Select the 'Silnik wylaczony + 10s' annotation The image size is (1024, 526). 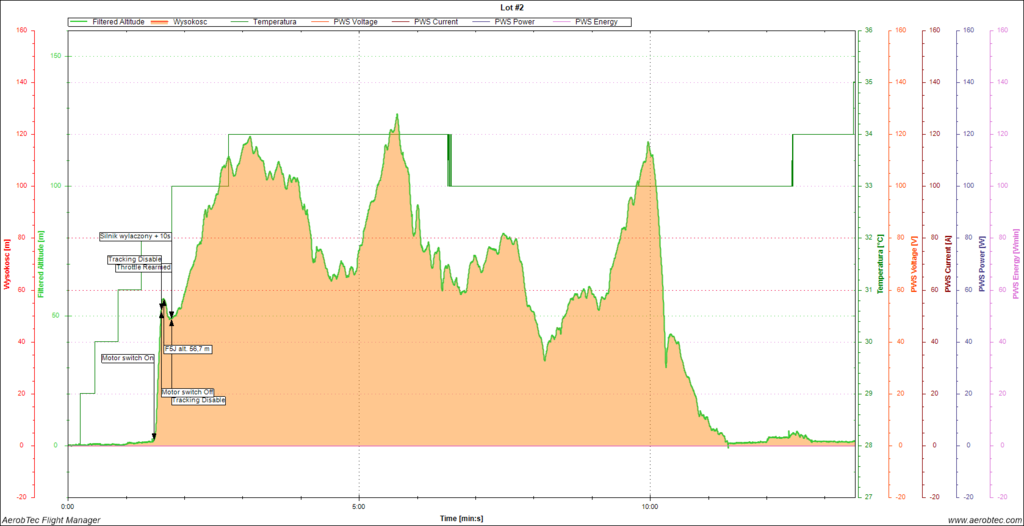136,236
